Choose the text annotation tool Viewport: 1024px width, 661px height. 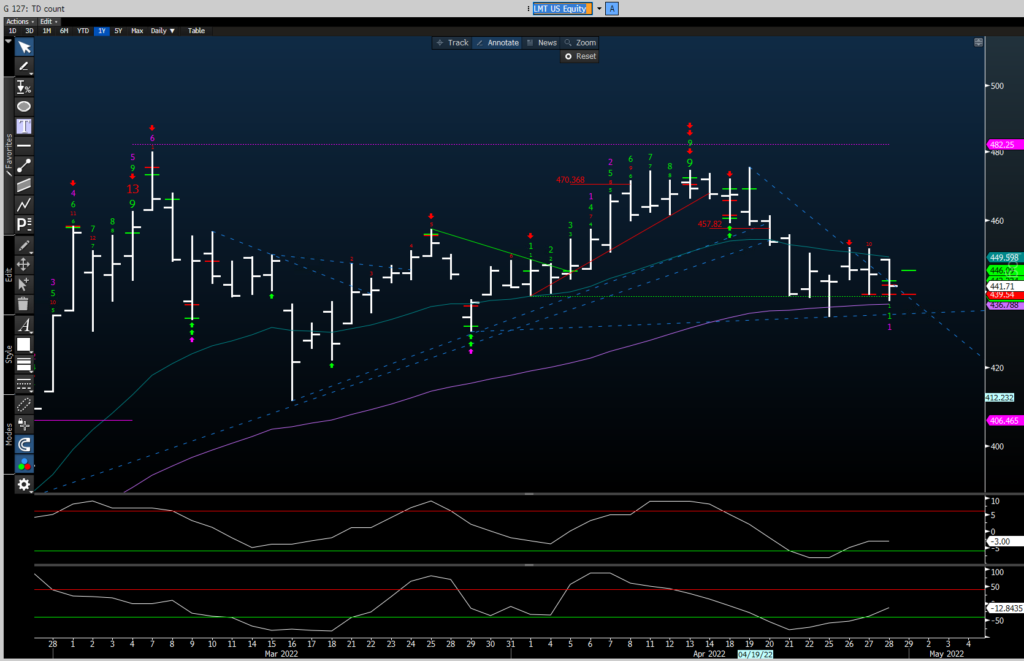24,126
